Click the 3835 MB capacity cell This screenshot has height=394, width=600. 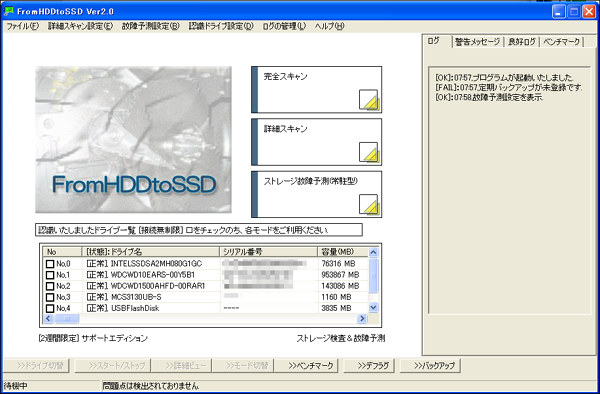[336, 308]
